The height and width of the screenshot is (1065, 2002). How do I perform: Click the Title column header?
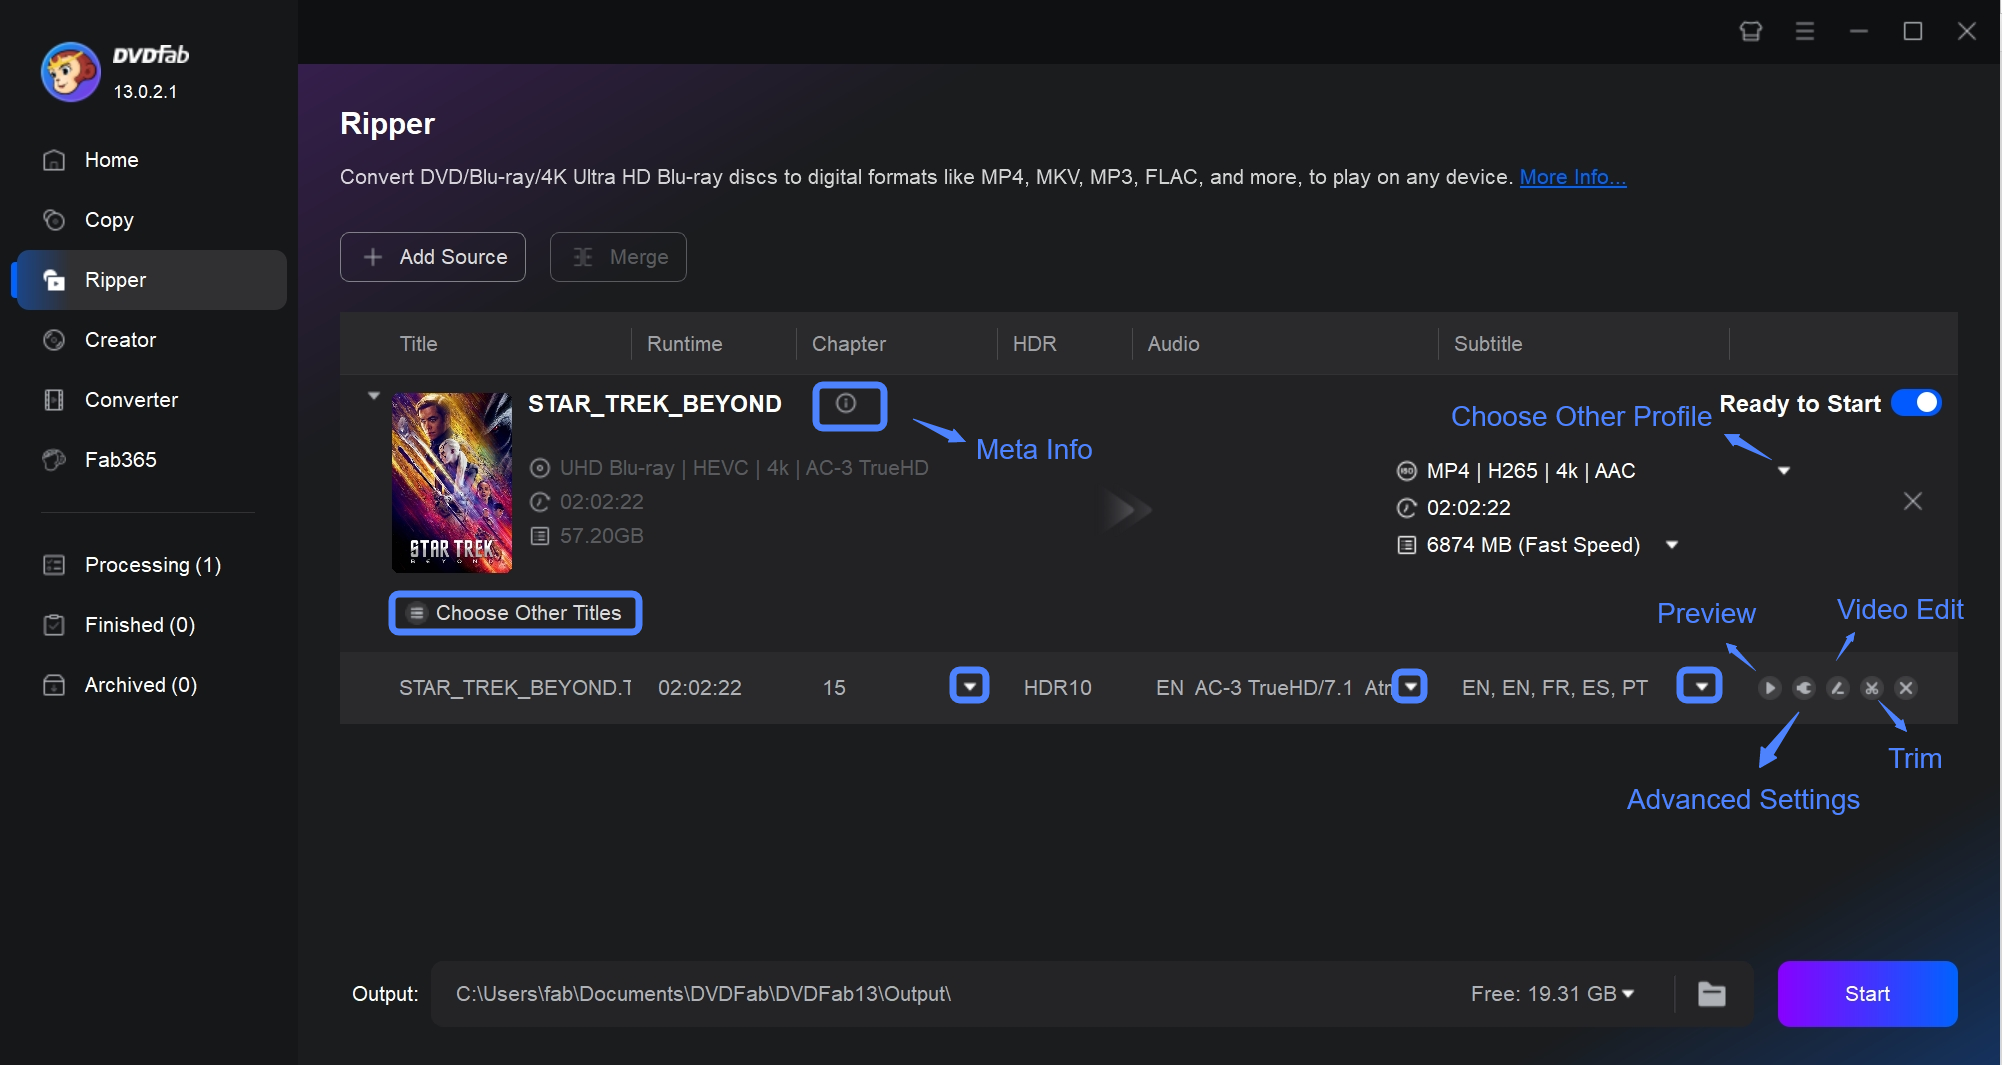click(419, 344)
